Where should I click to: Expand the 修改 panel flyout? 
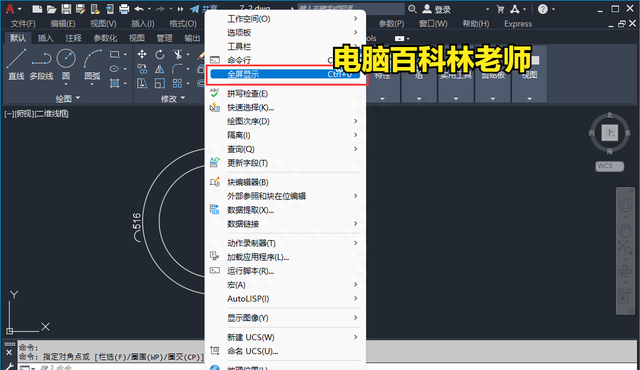click(173, 98)
